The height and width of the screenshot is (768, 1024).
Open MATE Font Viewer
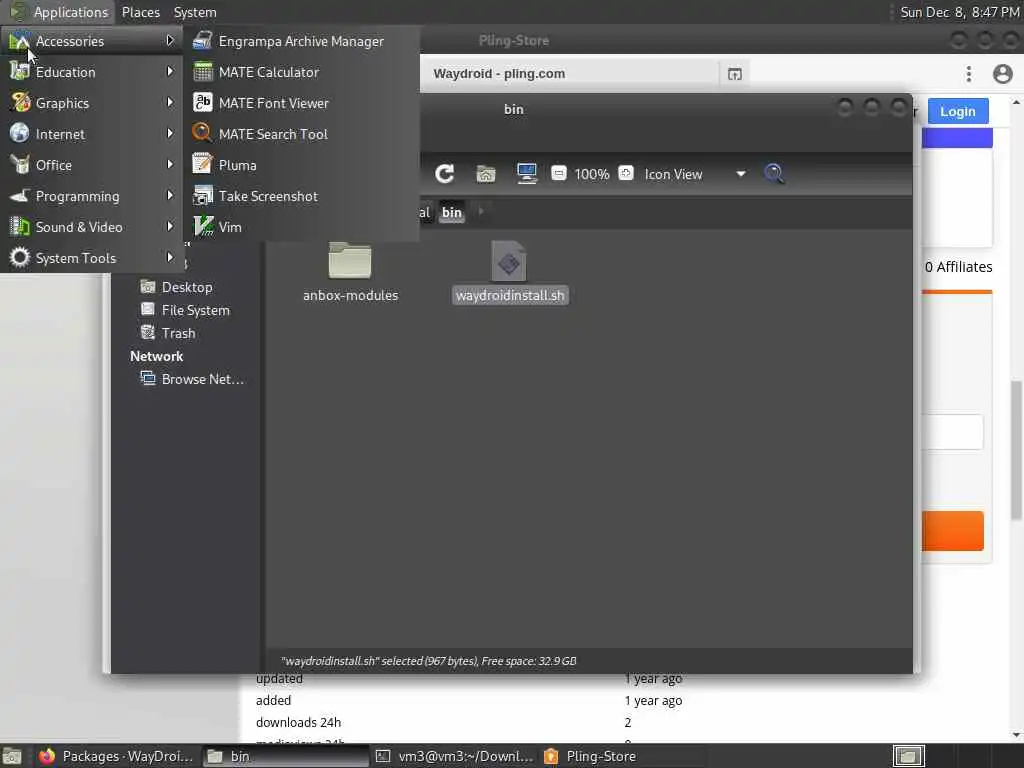(x=274, y=103)
